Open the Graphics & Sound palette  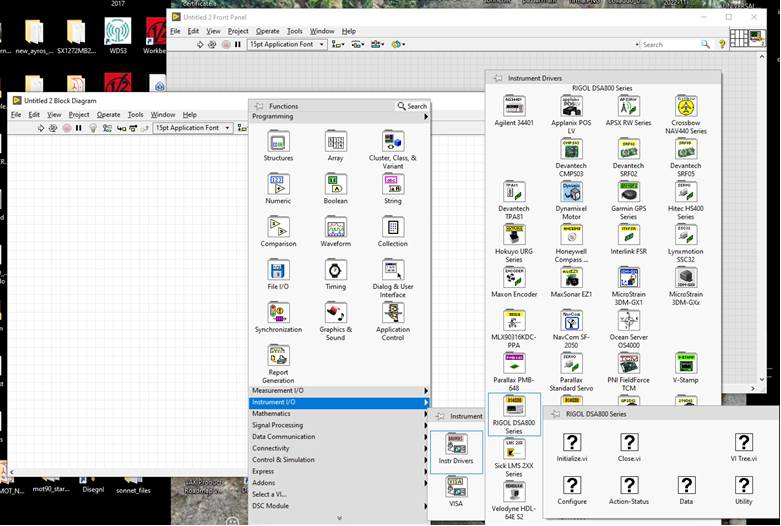(x=336, y=313)
